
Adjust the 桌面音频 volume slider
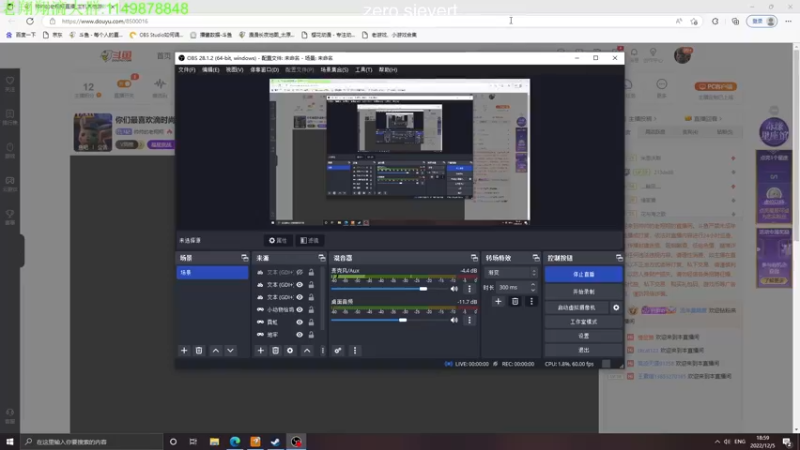click(x=389, y=320)
